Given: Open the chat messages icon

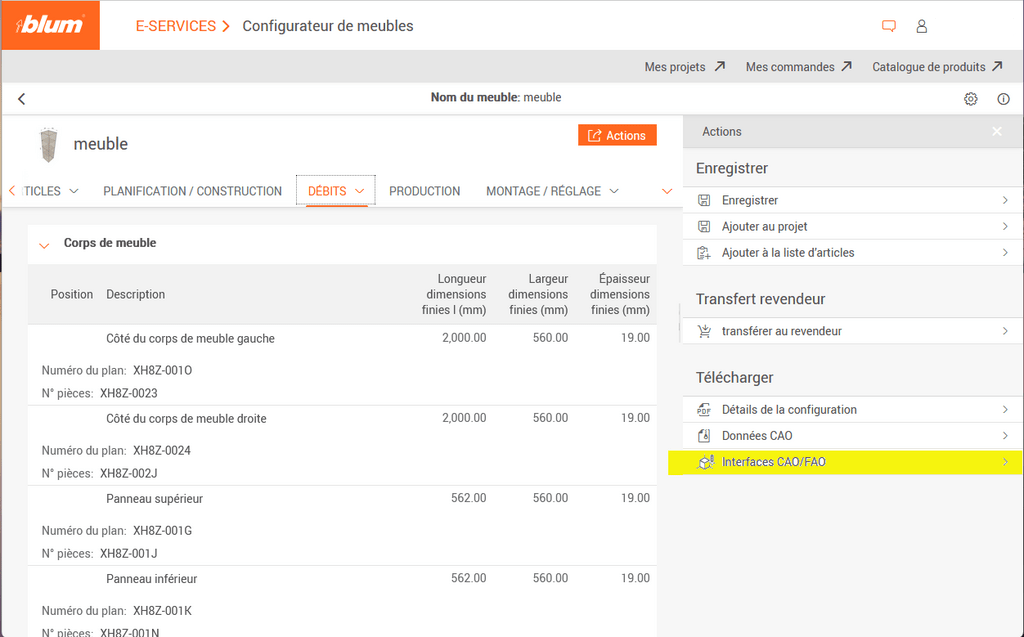Looking at the screenshot, I should [888, 26].
